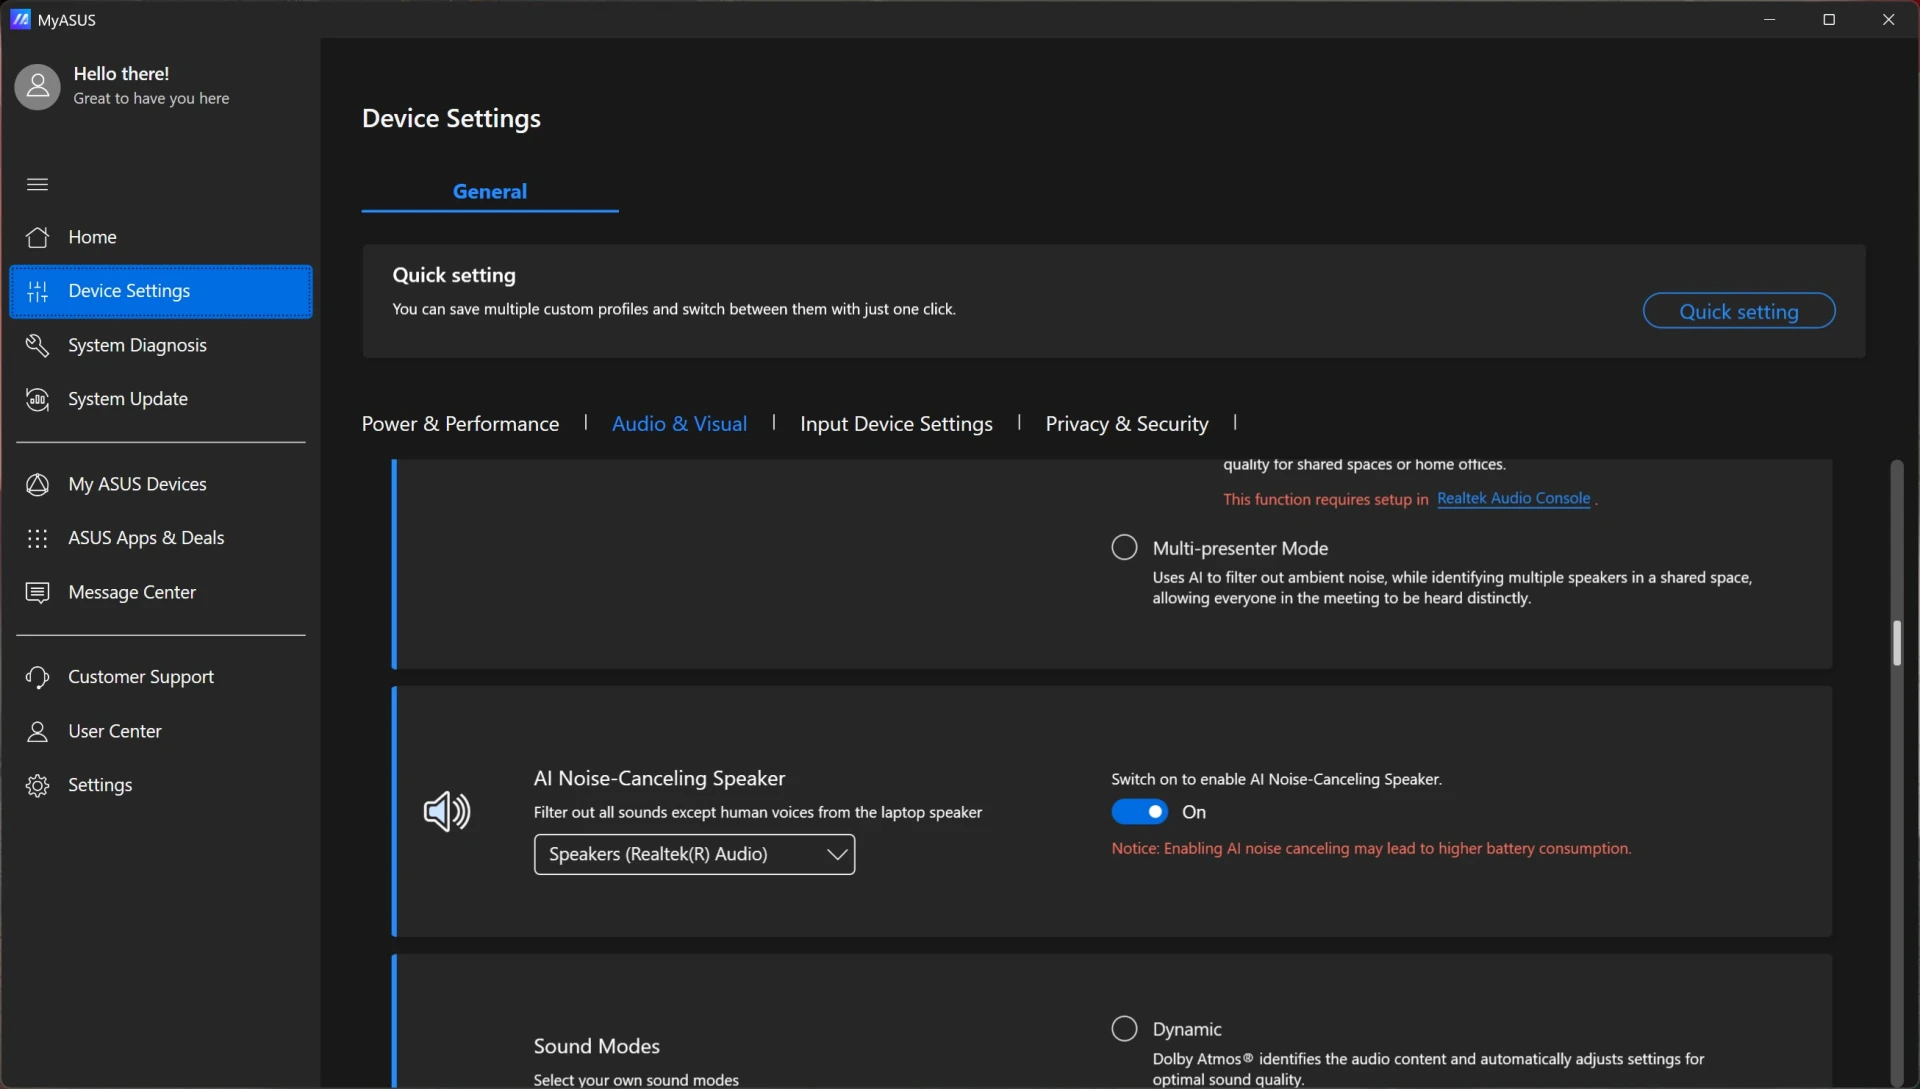The image size is (1920, 1089).
Task: Open Message Center page
Action: [x=161, y=592]
